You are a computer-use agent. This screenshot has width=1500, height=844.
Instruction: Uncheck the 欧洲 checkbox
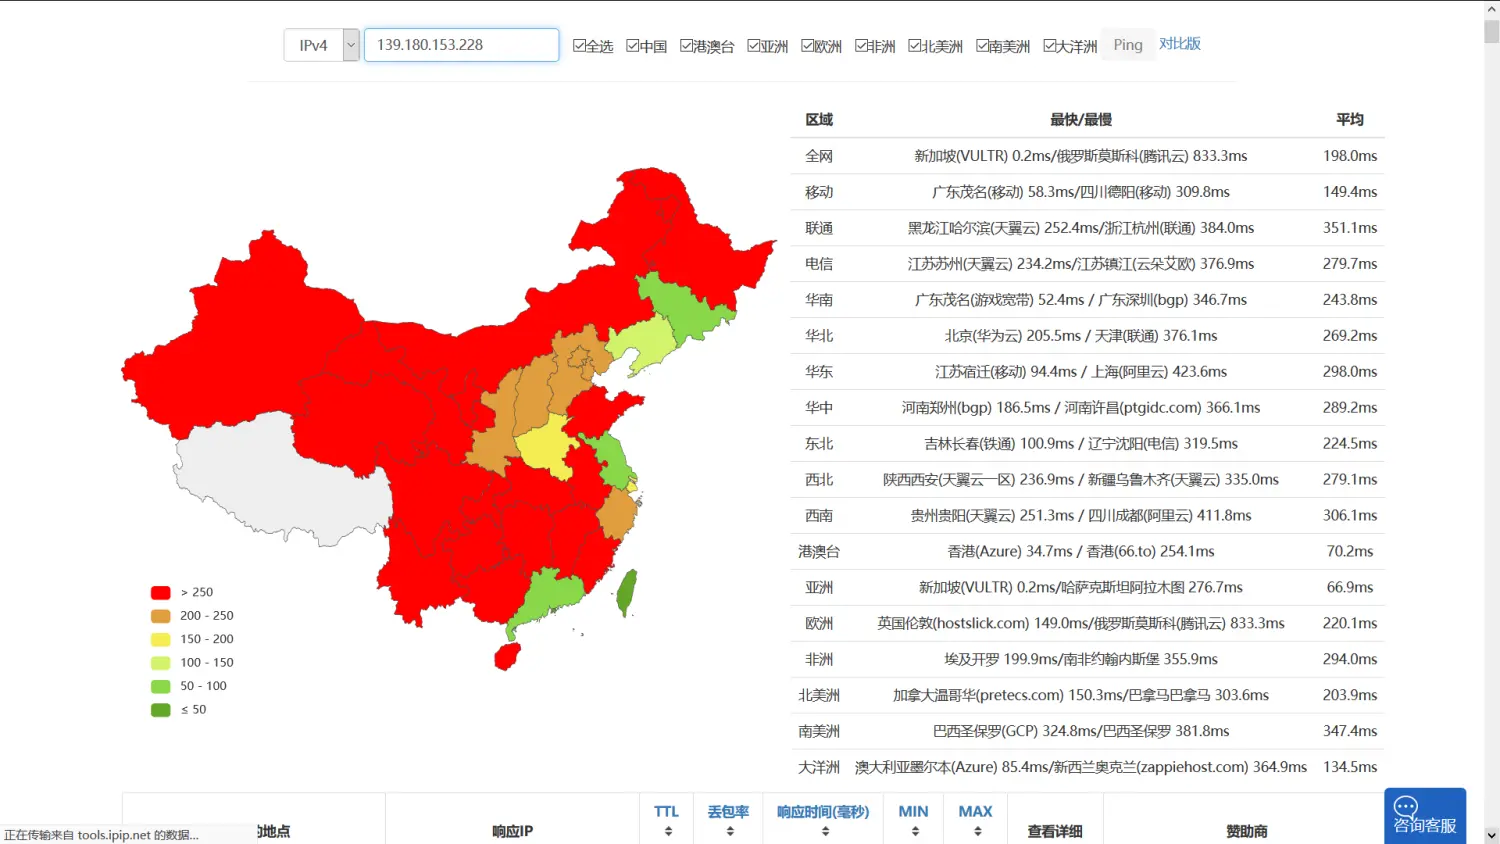coord(808,46)
